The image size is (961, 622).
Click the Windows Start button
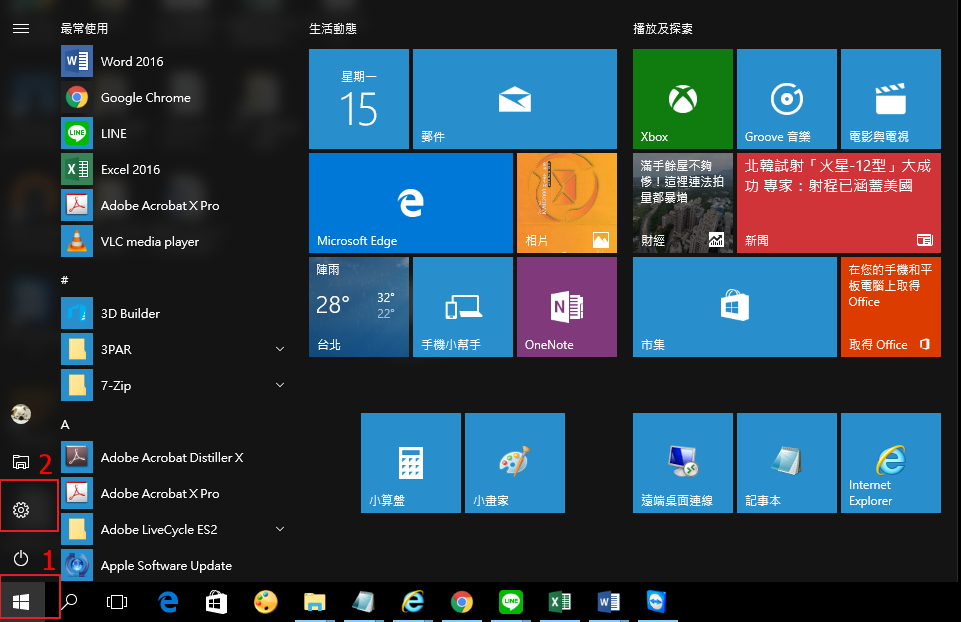tap(21, 602)
